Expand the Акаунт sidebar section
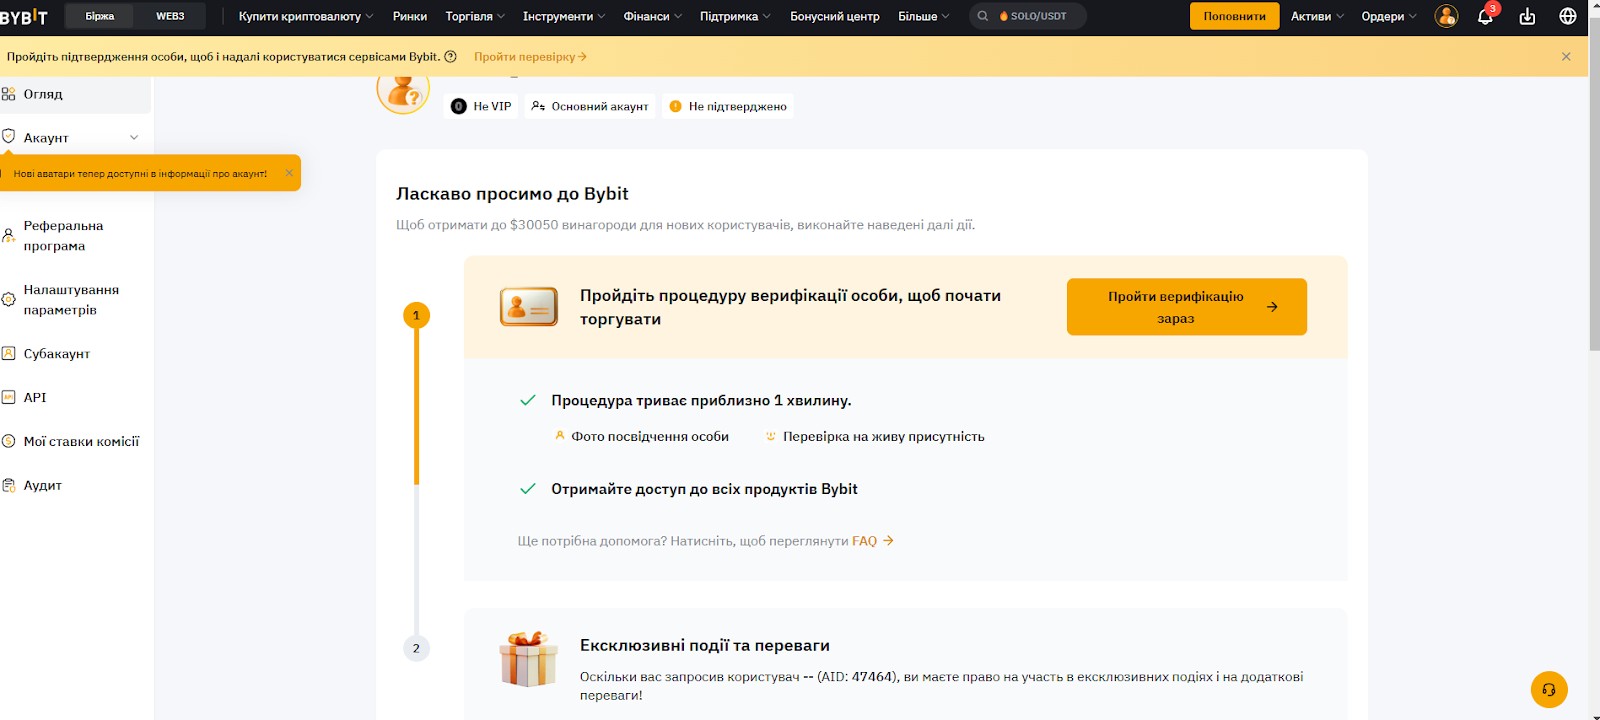The height and width of the screenshot is (720, 1600). 134,137
